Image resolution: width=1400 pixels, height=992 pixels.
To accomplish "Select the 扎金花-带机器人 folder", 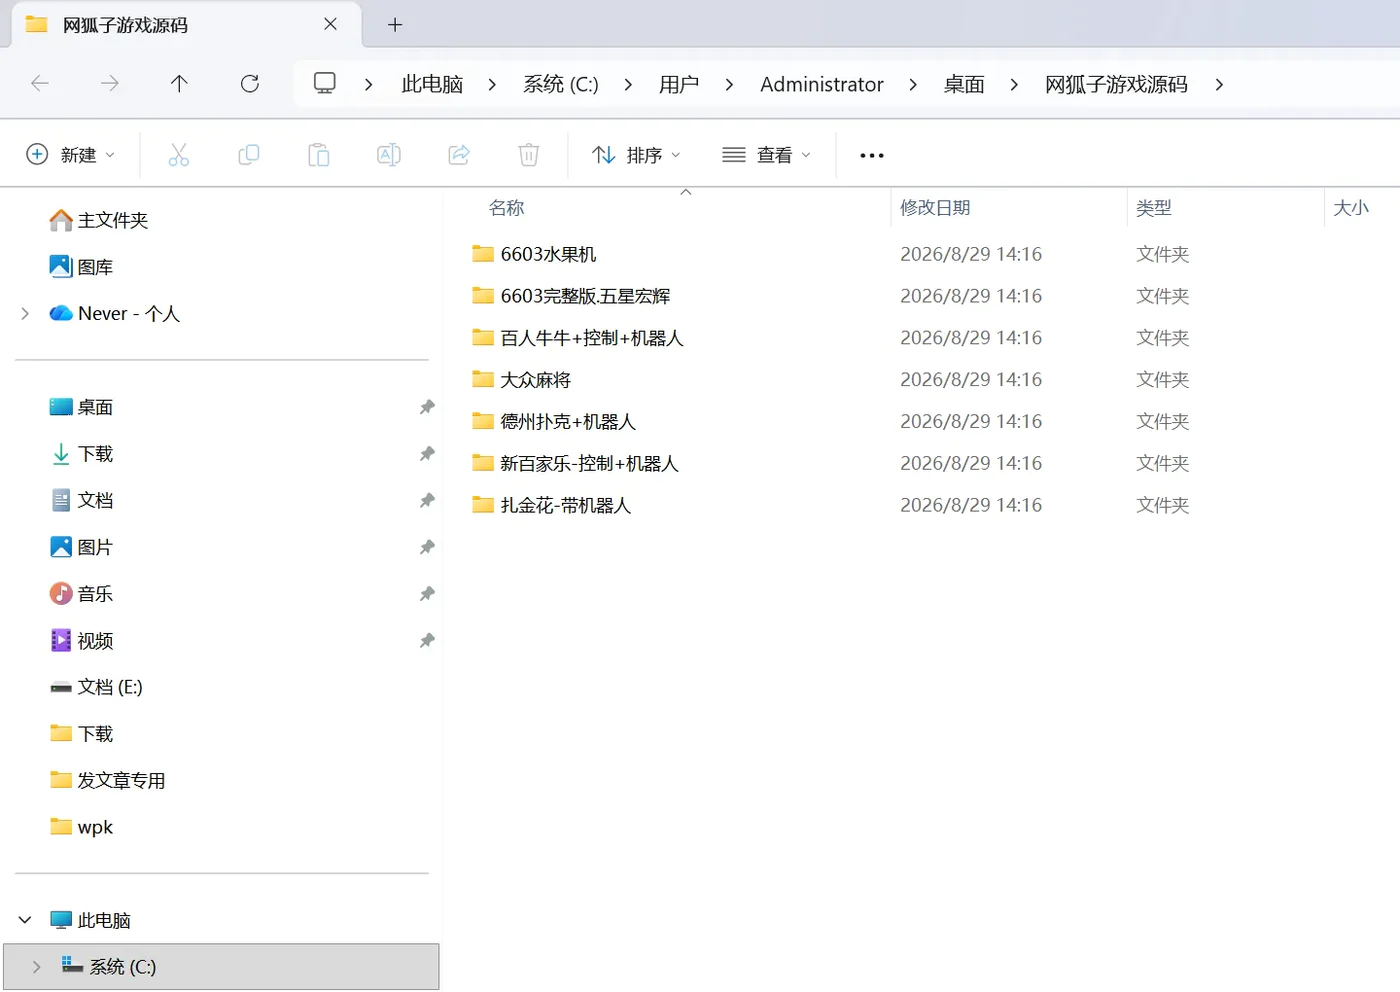I will 565,506.
